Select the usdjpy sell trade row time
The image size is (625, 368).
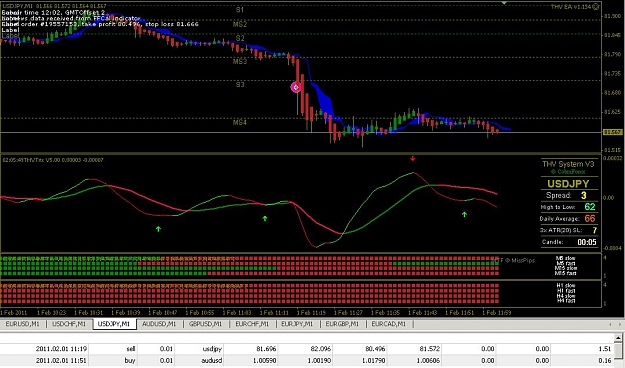pyautogui.click(x=61, y=349)
